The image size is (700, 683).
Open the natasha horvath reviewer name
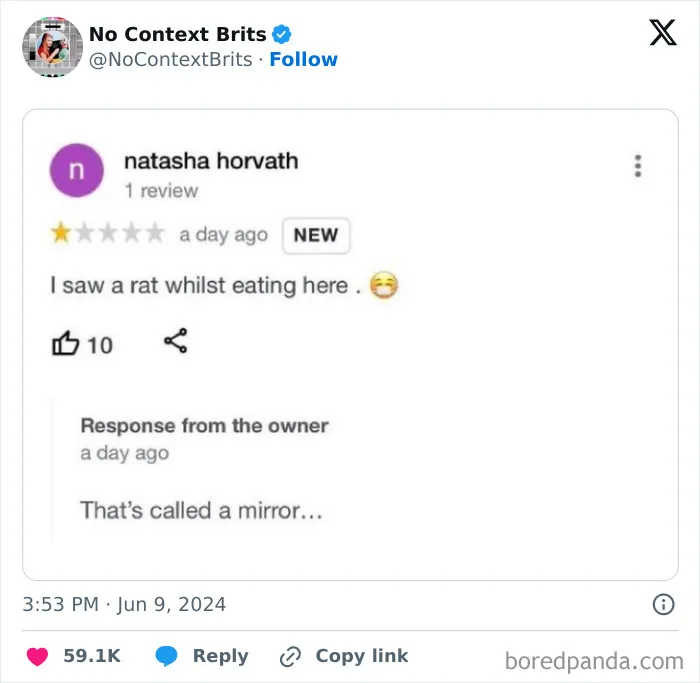pos(211,161)
